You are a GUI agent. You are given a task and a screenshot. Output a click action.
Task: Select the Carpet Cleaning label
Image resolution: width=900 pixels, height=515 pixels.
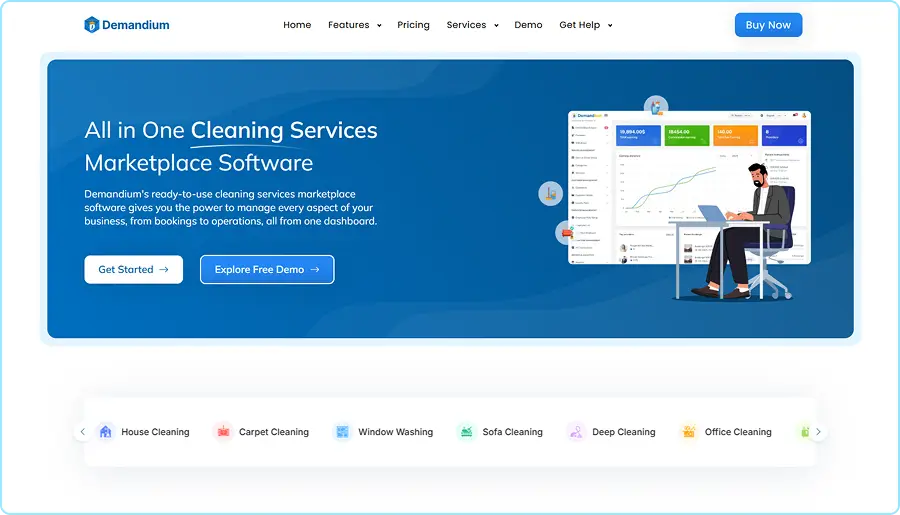click(x=273, y=432)
